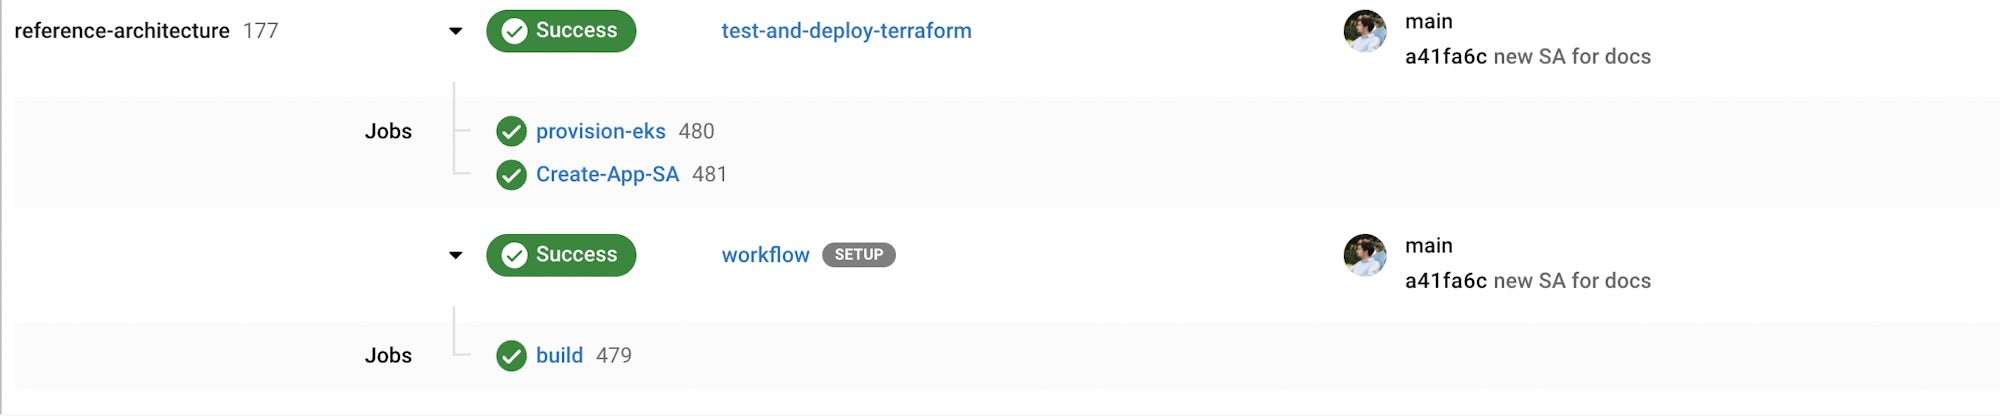Image resolution: width=2000 pixels, height=416 pixels.
Task: Click the provision-eks success check icon
Action: tap(511, 131)
